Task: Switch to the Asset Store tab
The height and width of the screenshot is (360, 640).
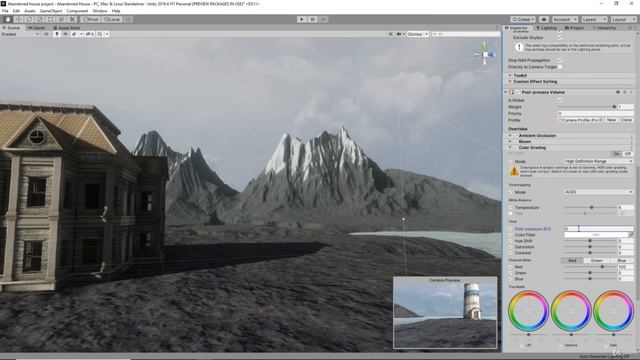Action: coord(67,28)
